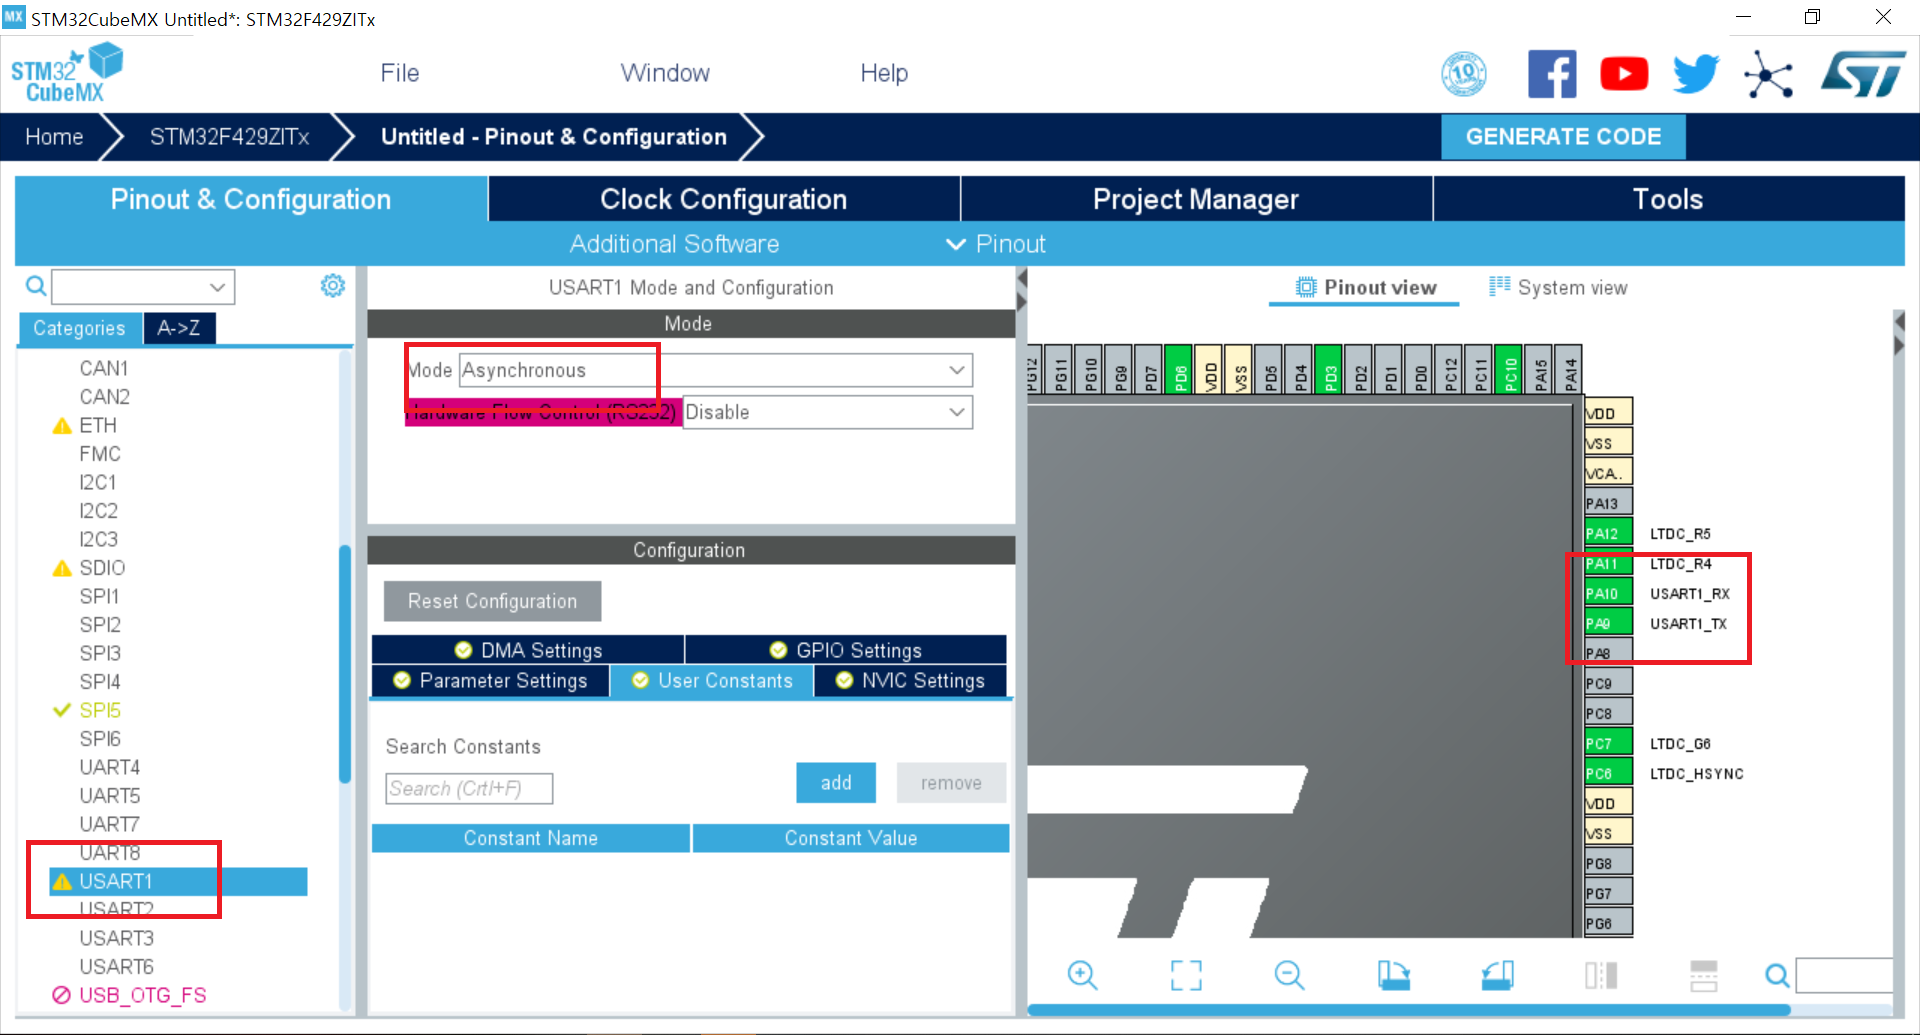Switch to Tools tab

coord(1668,199)
